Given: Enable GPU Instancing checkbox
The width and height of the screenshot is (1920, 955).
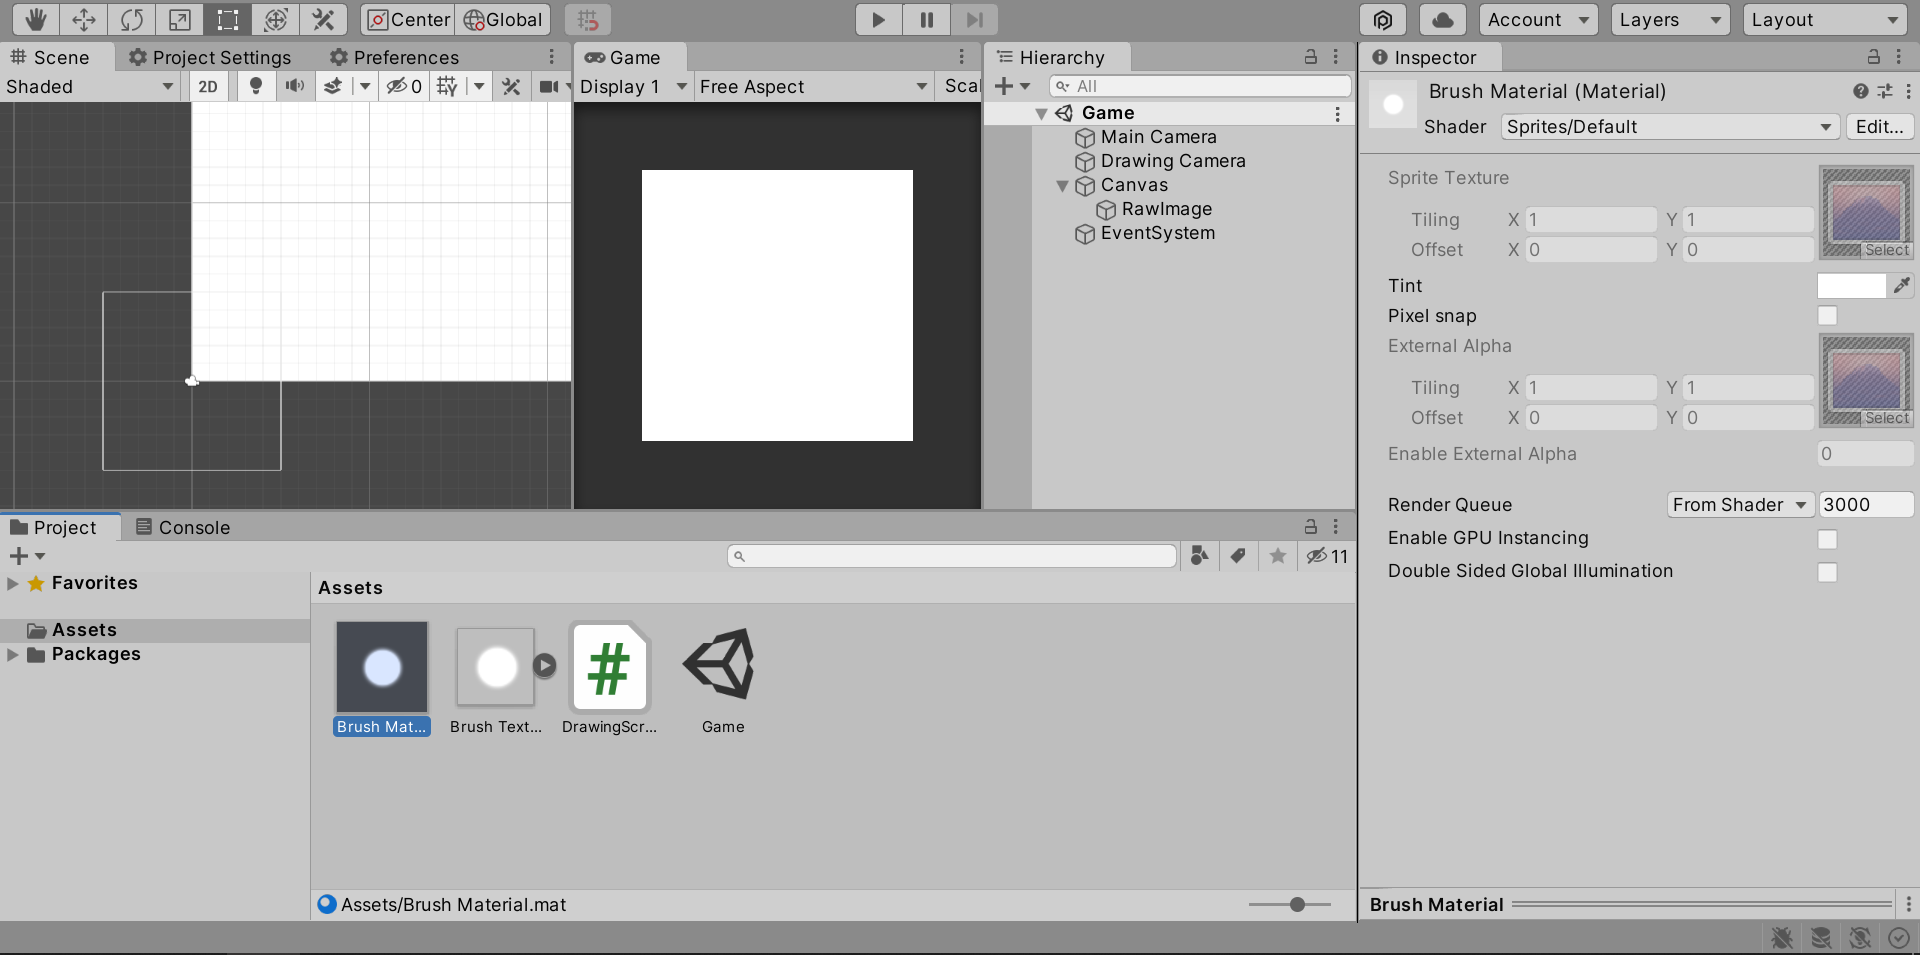Looking at the screenshot, I should (x=1827, y=540).
